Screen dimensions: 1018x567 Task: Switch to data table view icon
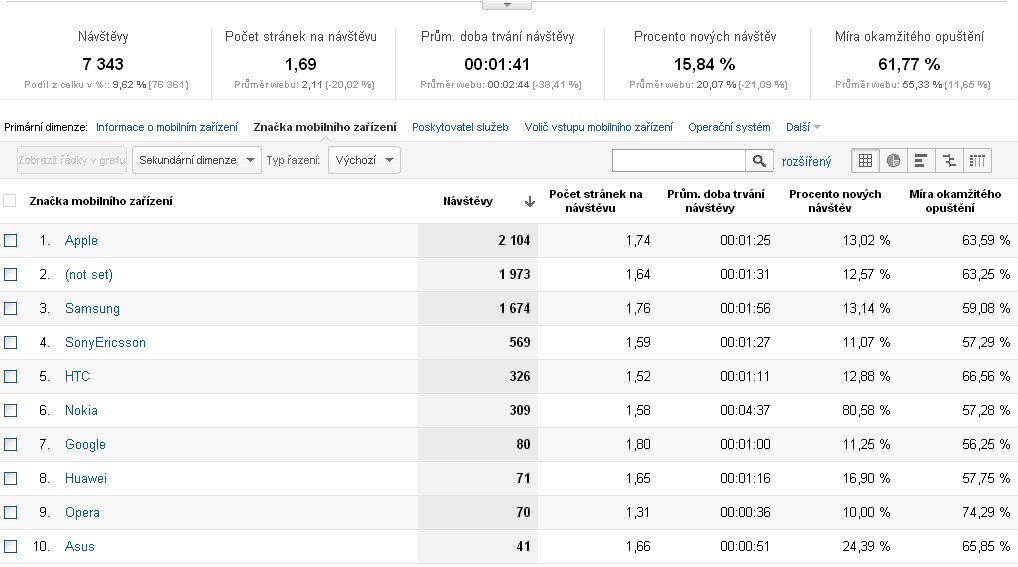[865, 160]
